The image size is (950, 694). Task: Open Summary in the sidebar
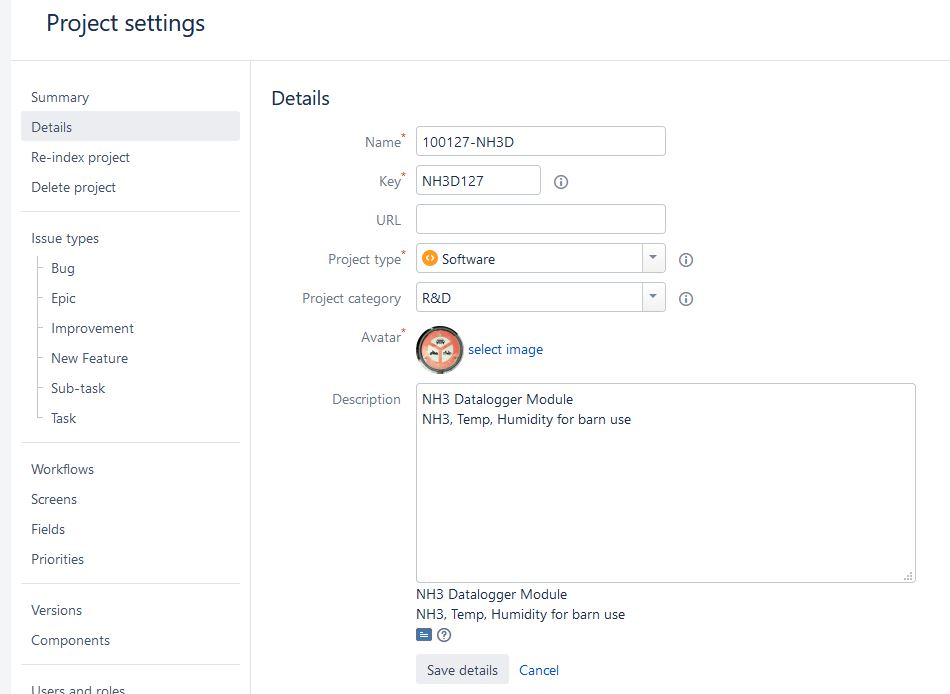(x=60, y=98)
